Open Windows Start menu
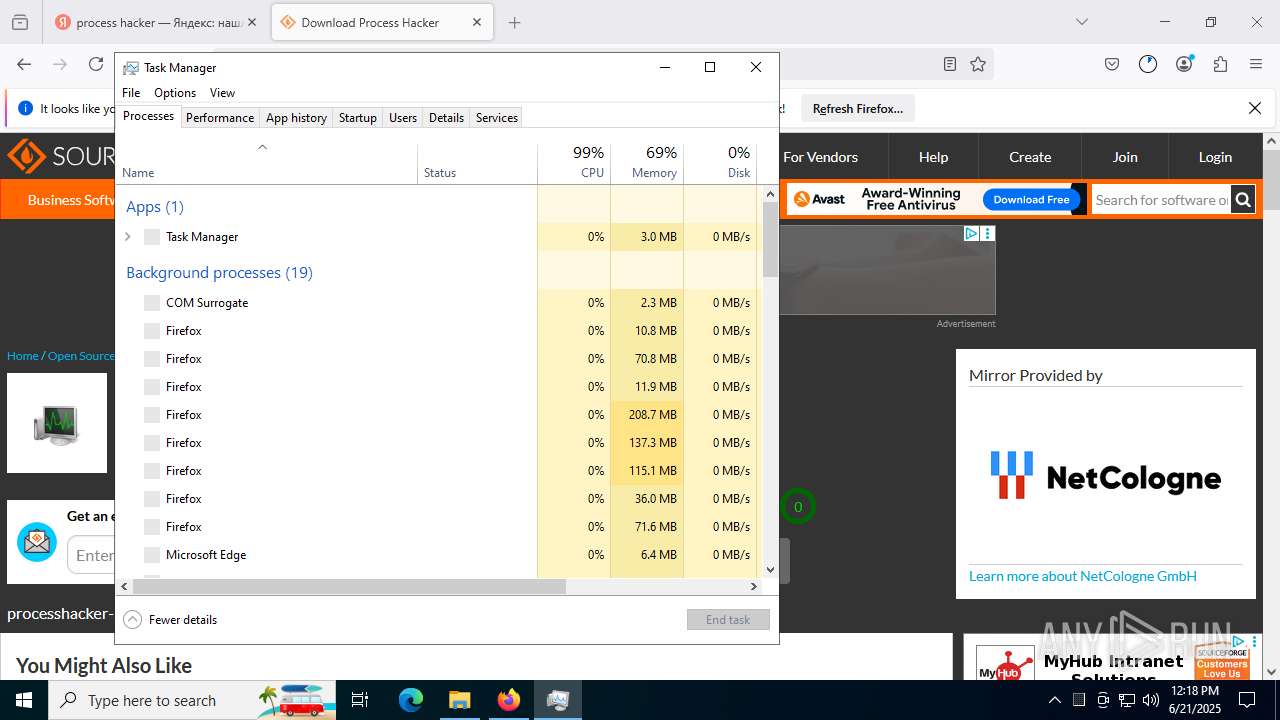The image size is (1280, 720). tap(24, 700)
